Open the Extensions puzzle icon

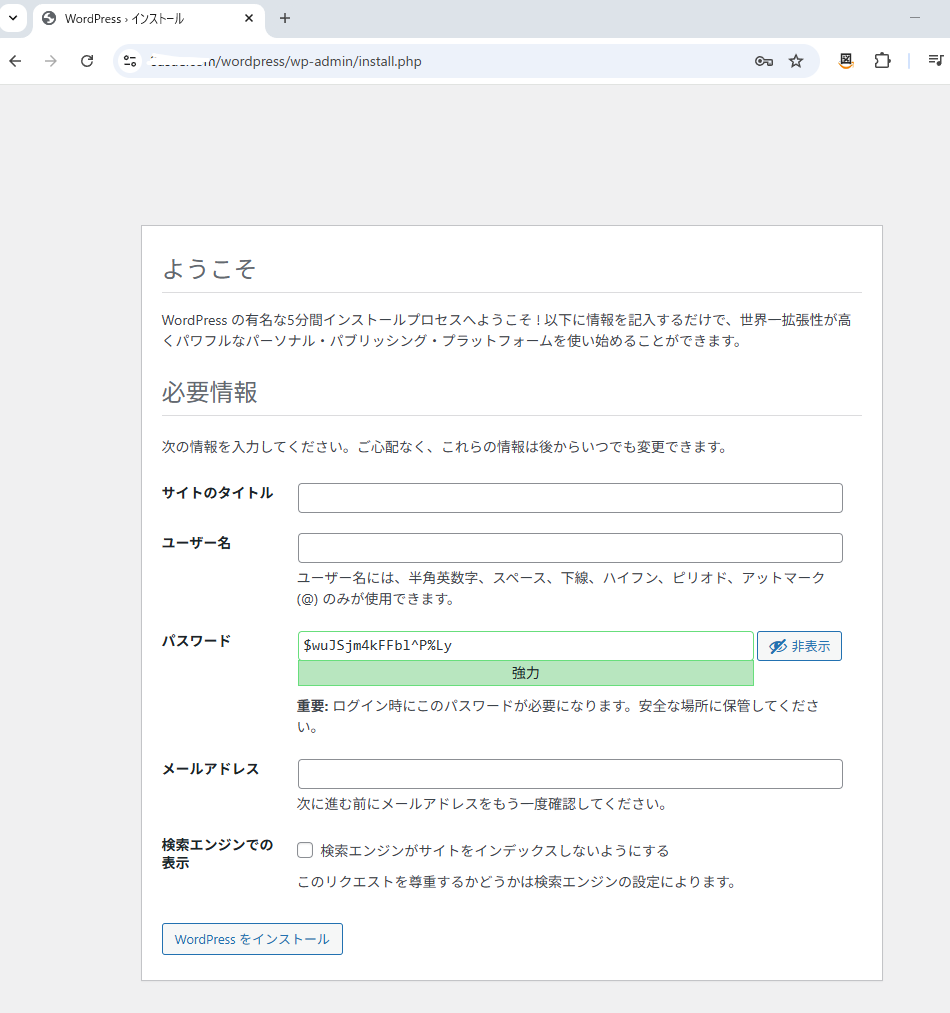882,61
